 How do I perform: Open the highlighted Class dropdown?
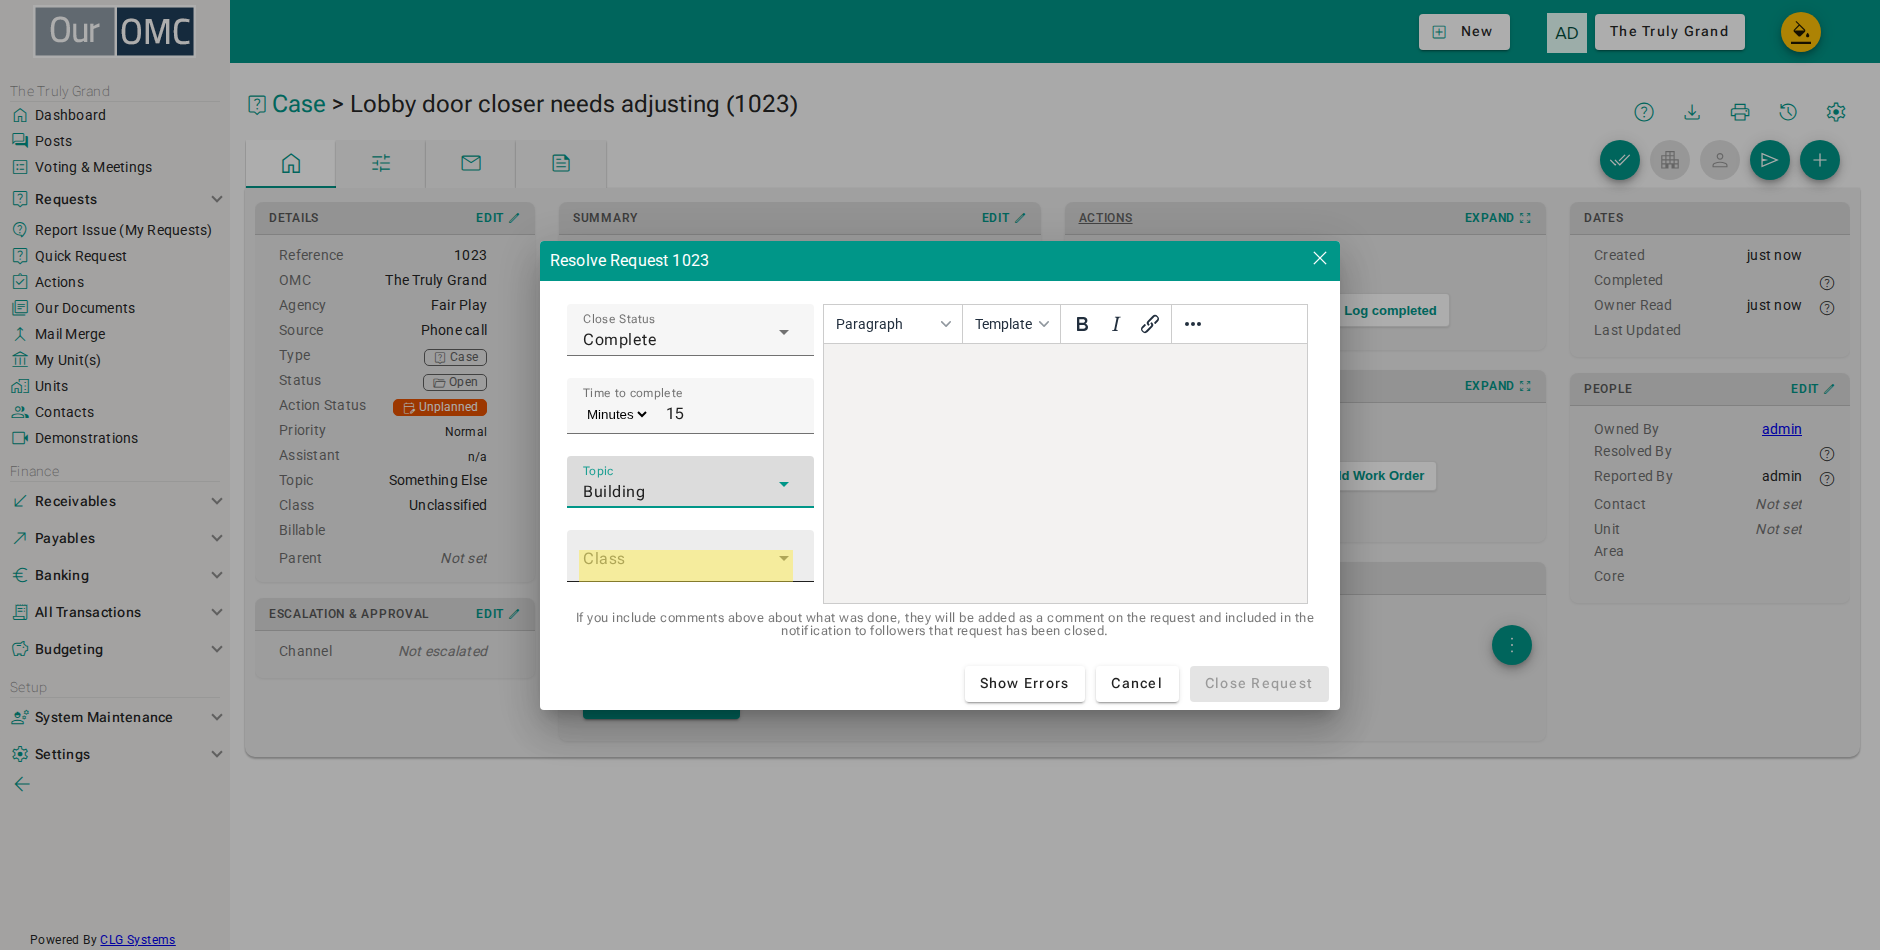click(x=690, y=558)
